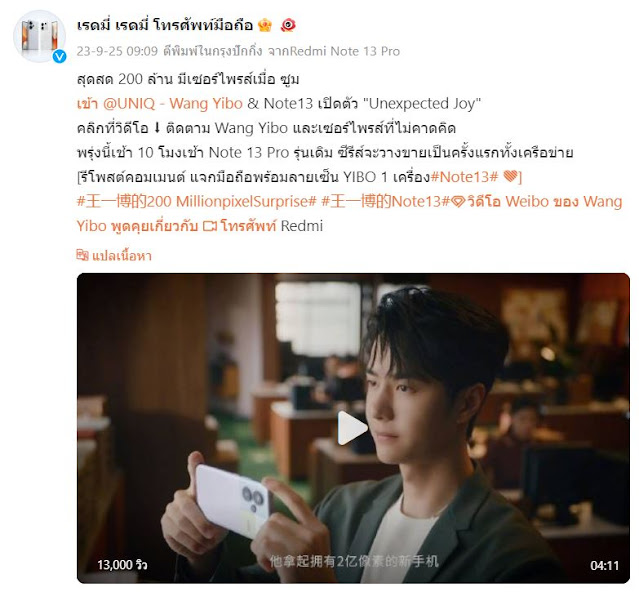The image size is (639, 592).
Task: Click the heart emoji after #Note13#
Action: pyautogui.click(x=510, y=177)
